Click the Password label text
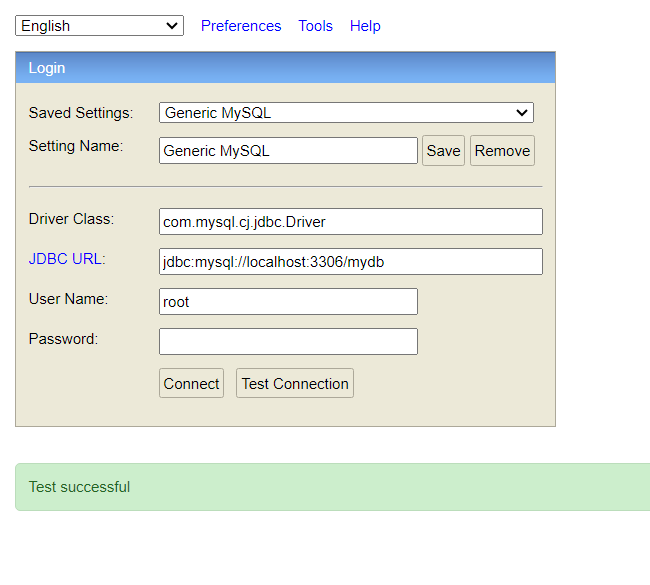The width and height of the screenshot is (650, 585). click(x=63, y=339)
